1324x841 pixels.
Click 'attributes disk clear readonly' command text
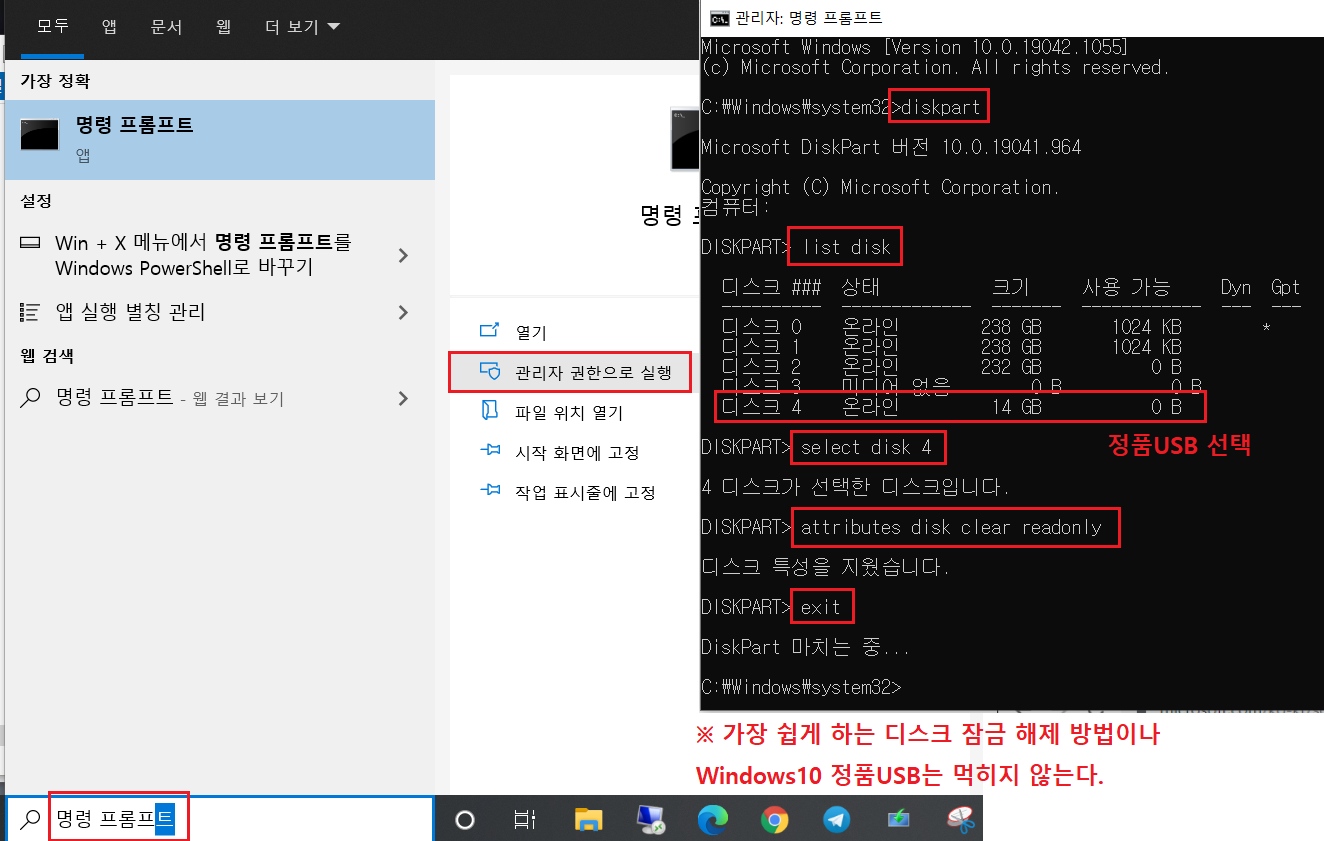951,527
